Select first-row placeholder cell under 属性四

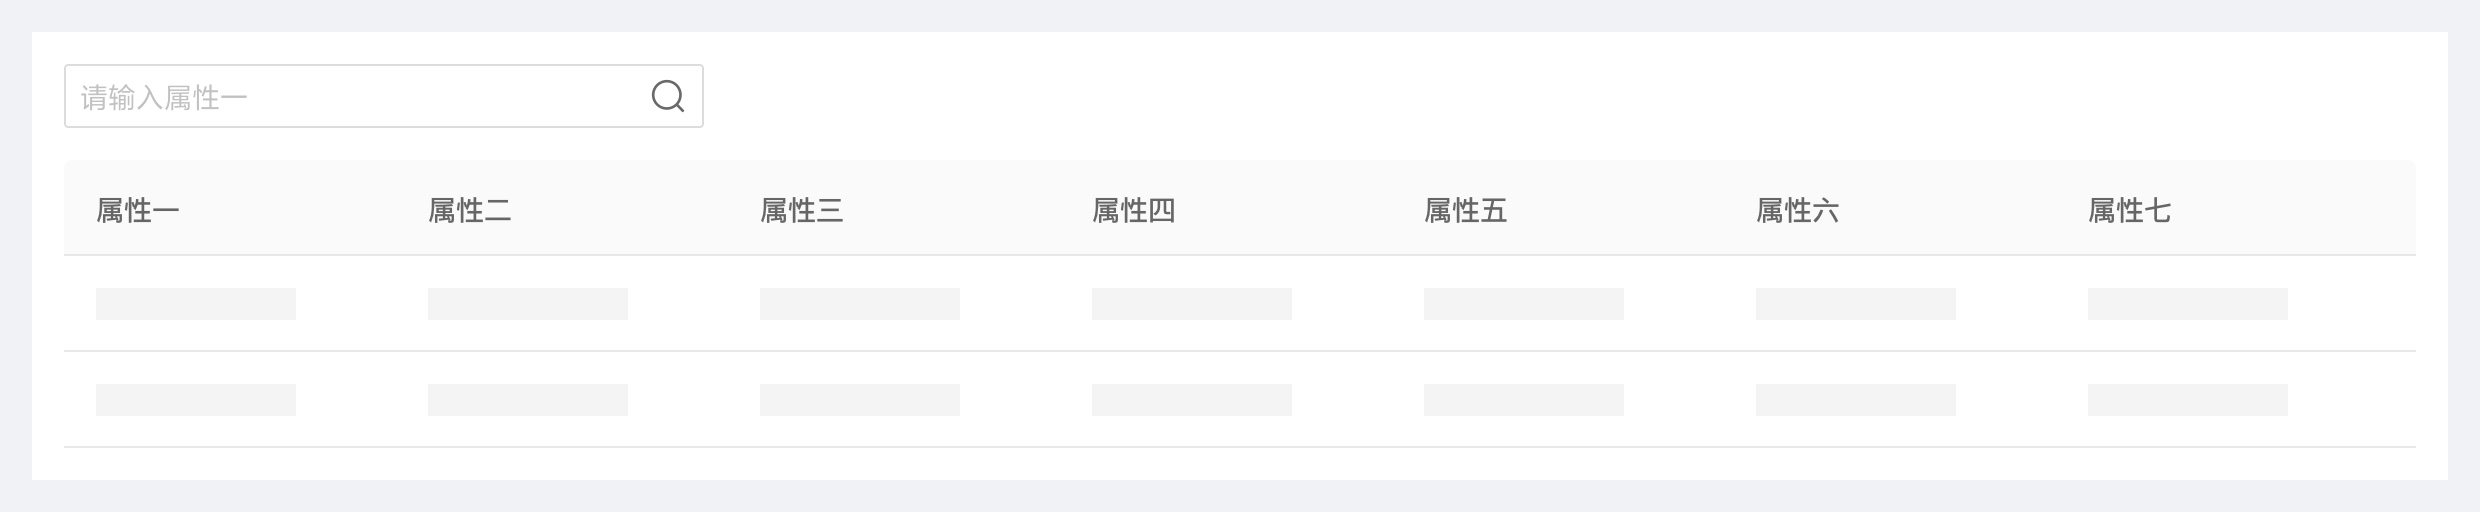(1192, 304)
